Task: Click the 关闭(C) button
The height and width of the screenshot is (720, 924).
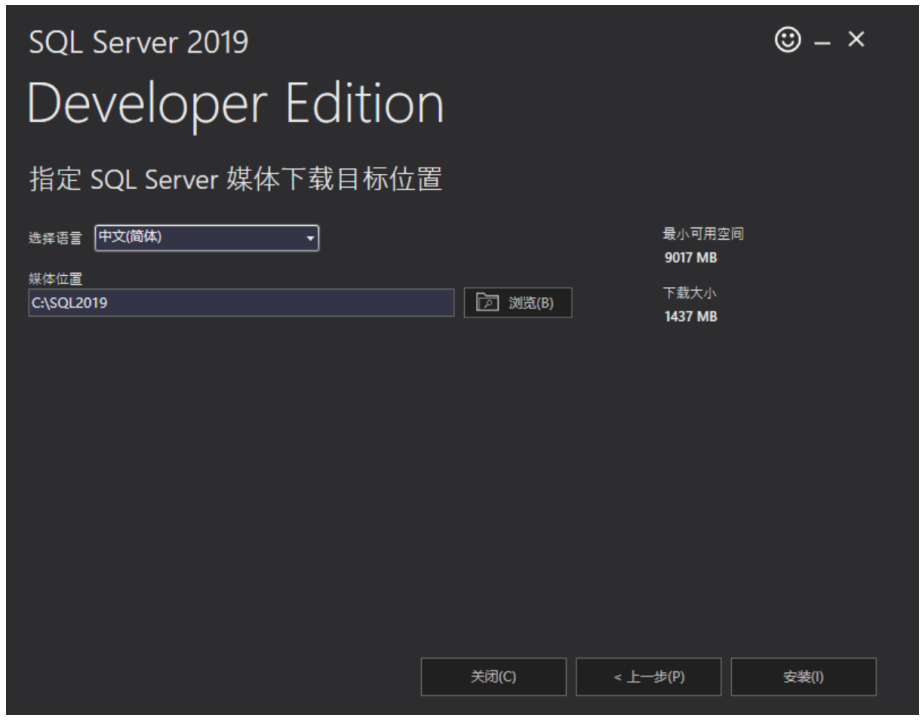Action: [494, 677]
